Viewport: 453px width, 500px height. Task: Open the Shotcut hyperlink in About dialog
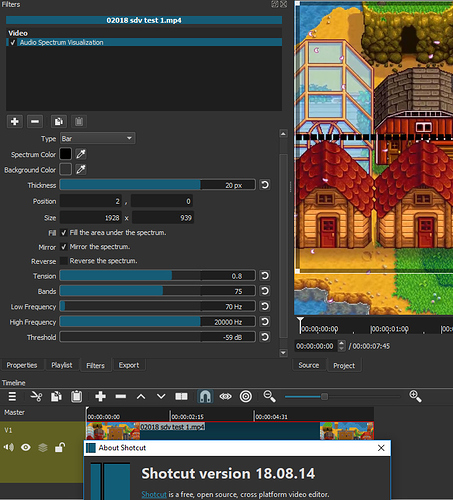point(154,494)
